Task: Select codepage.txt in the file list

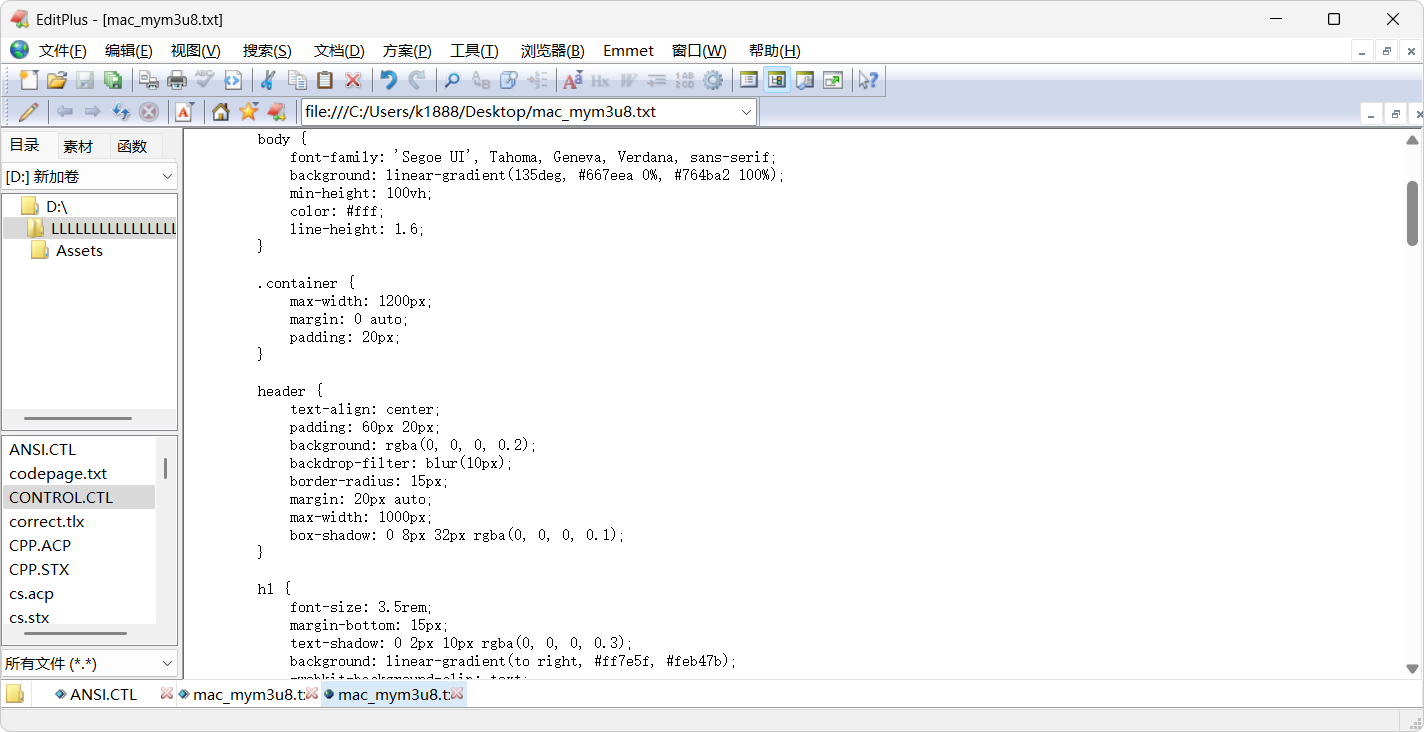Action: [58, 473]
